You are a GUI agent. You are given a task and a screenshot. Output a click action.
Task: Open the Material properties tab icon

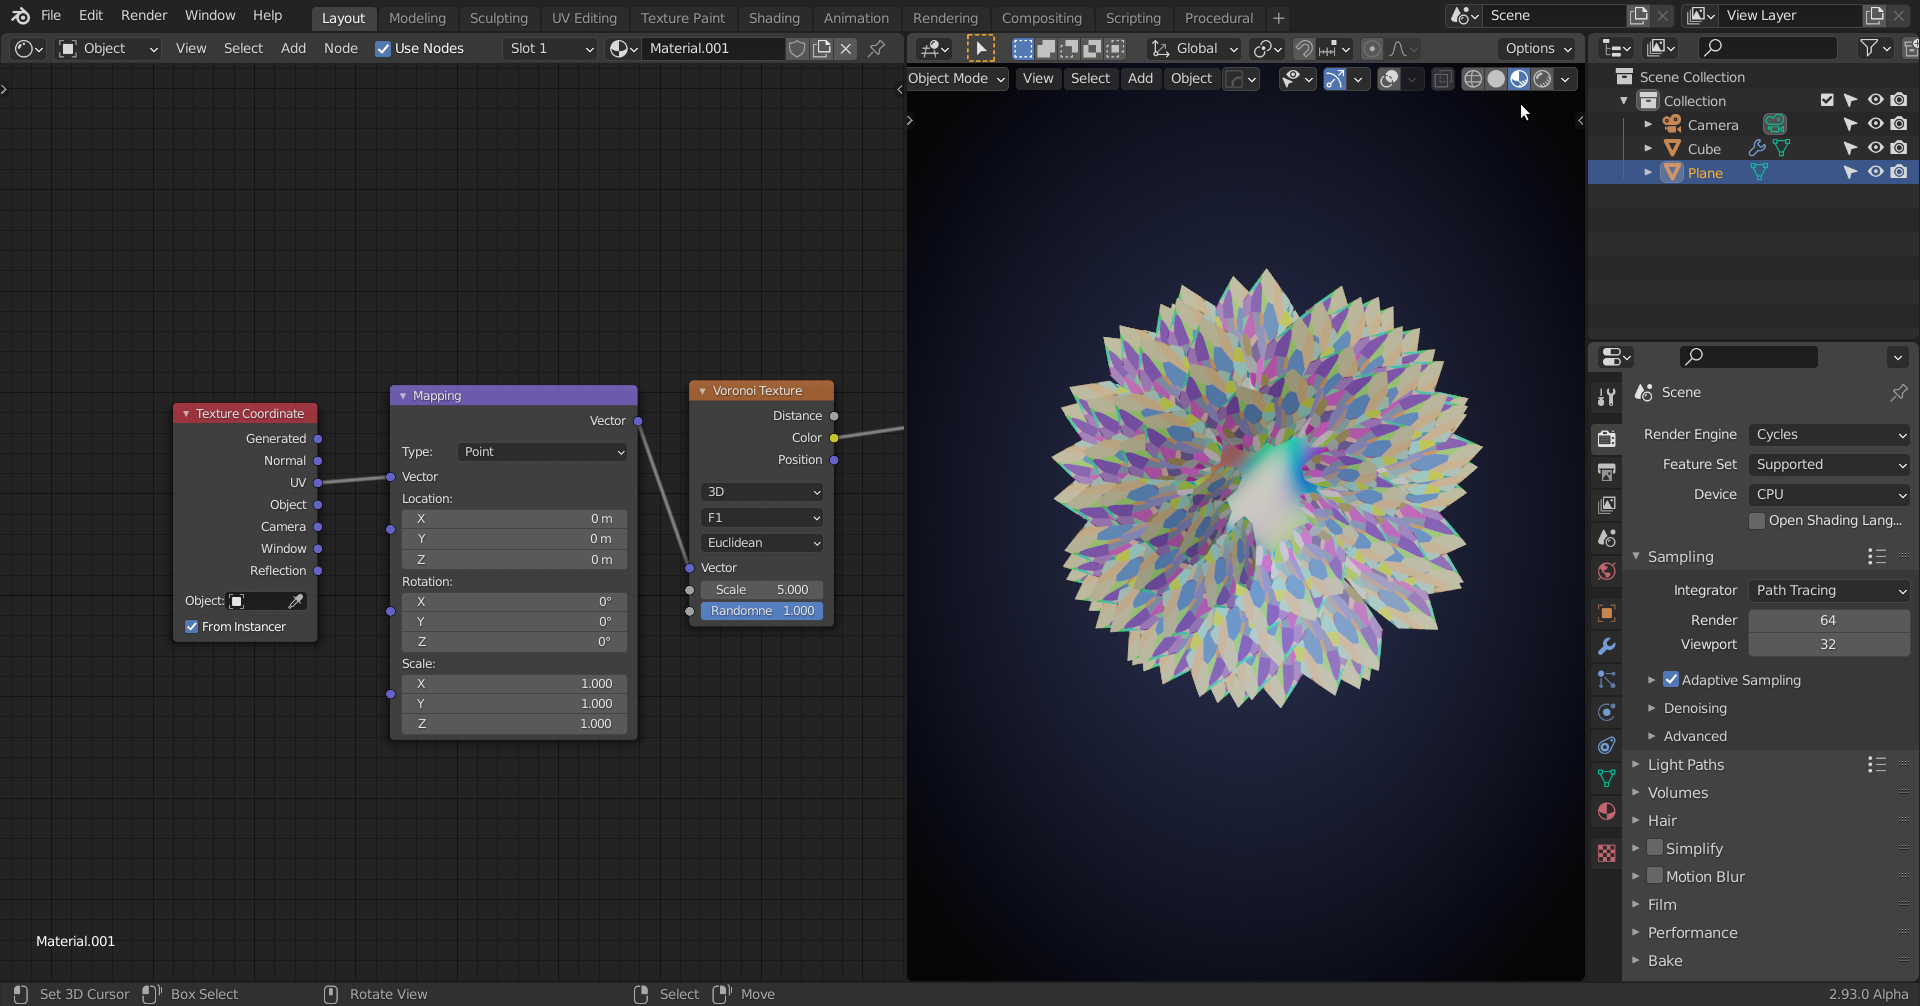1607,811
